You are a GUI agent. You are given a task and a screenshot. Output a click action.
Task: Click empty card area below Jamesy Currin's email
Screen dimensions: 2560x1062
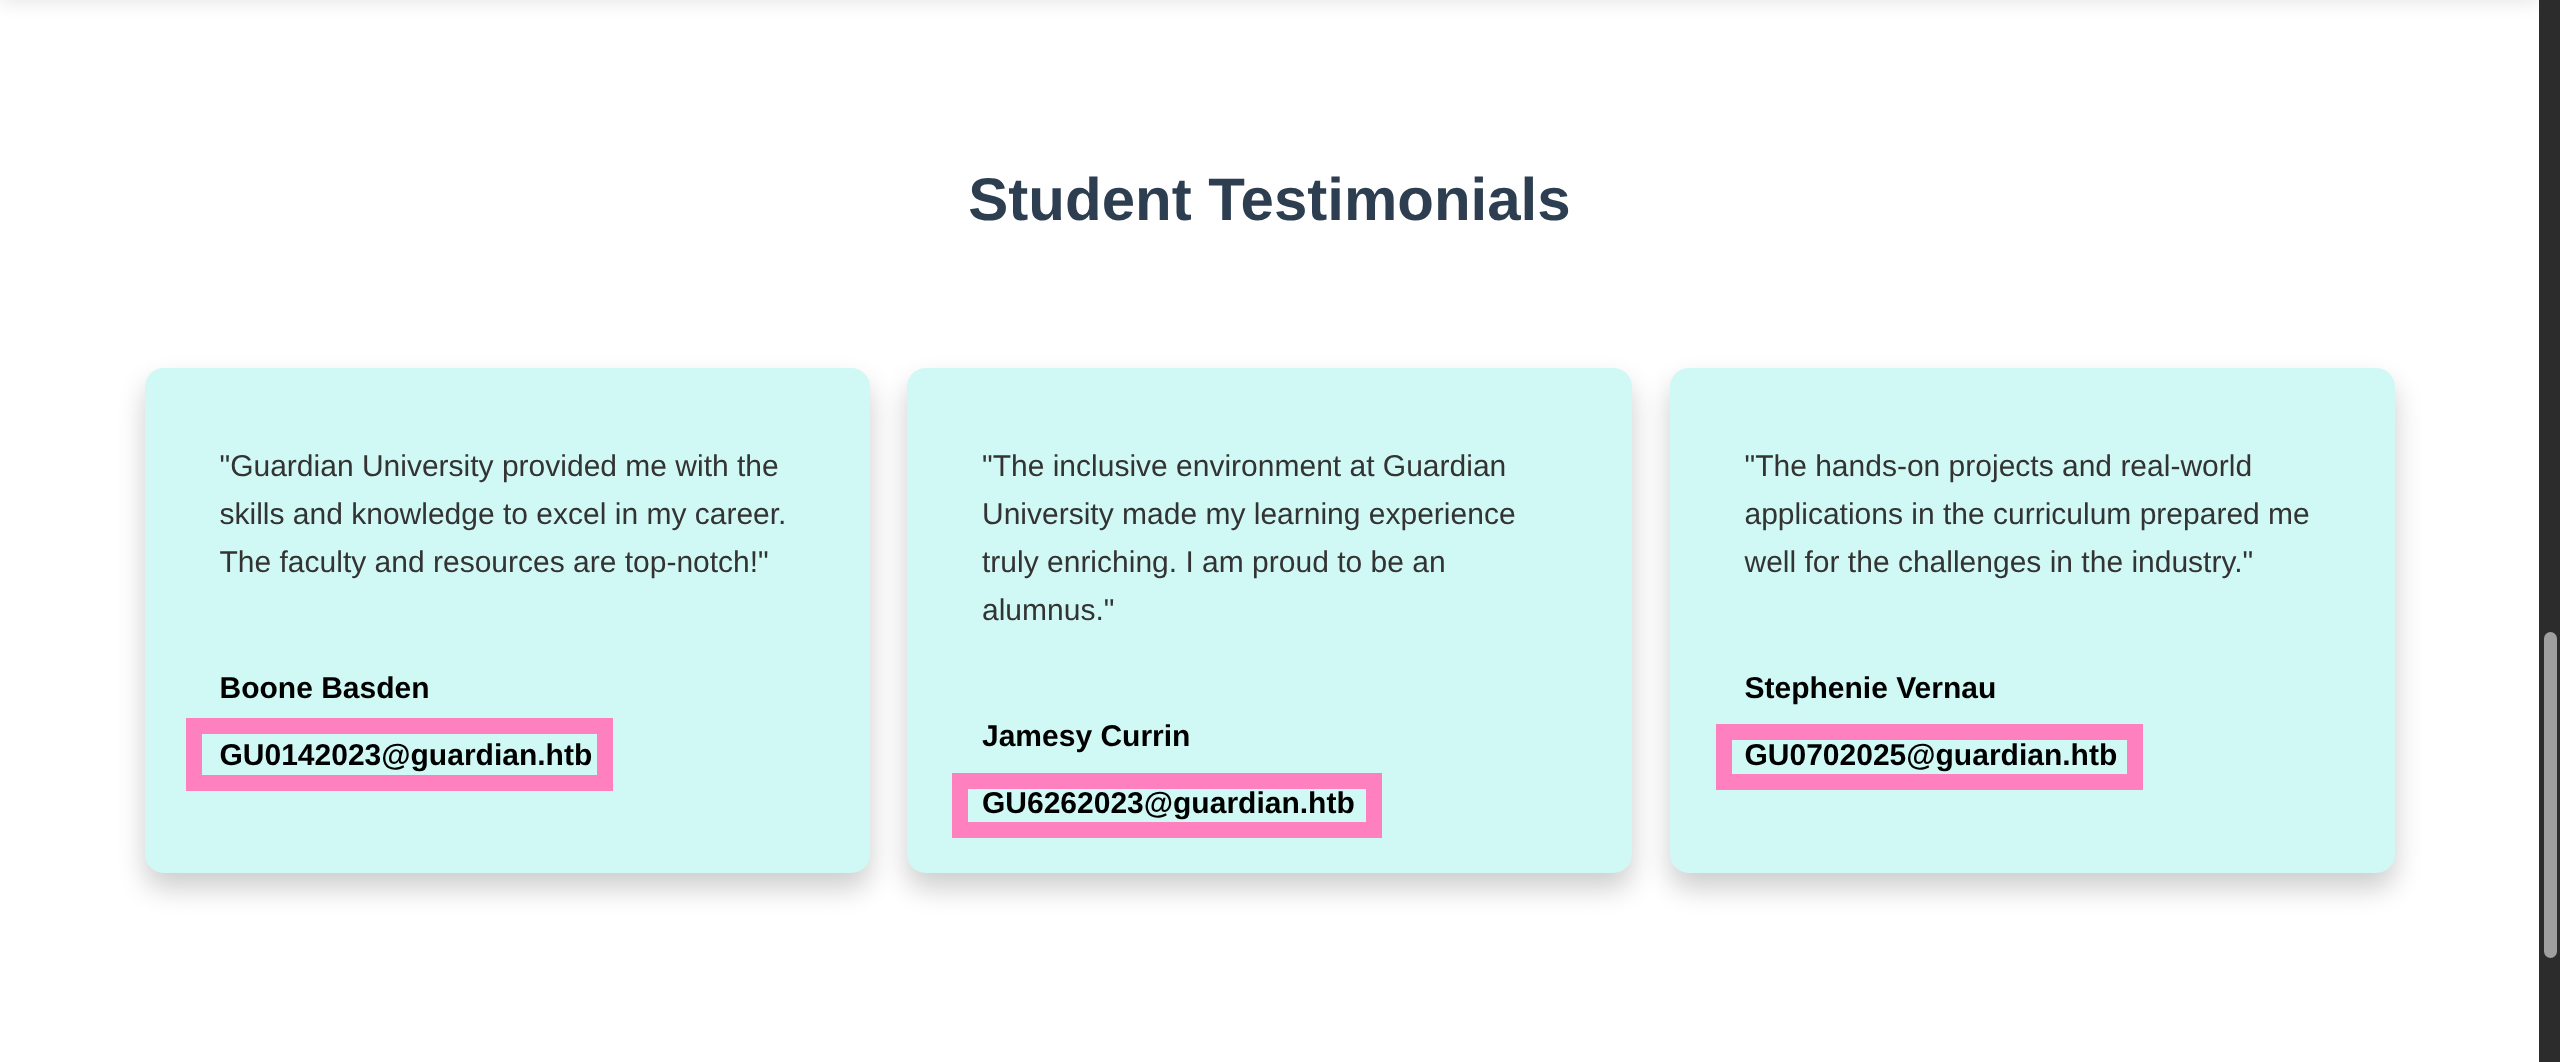point(1268,855)
